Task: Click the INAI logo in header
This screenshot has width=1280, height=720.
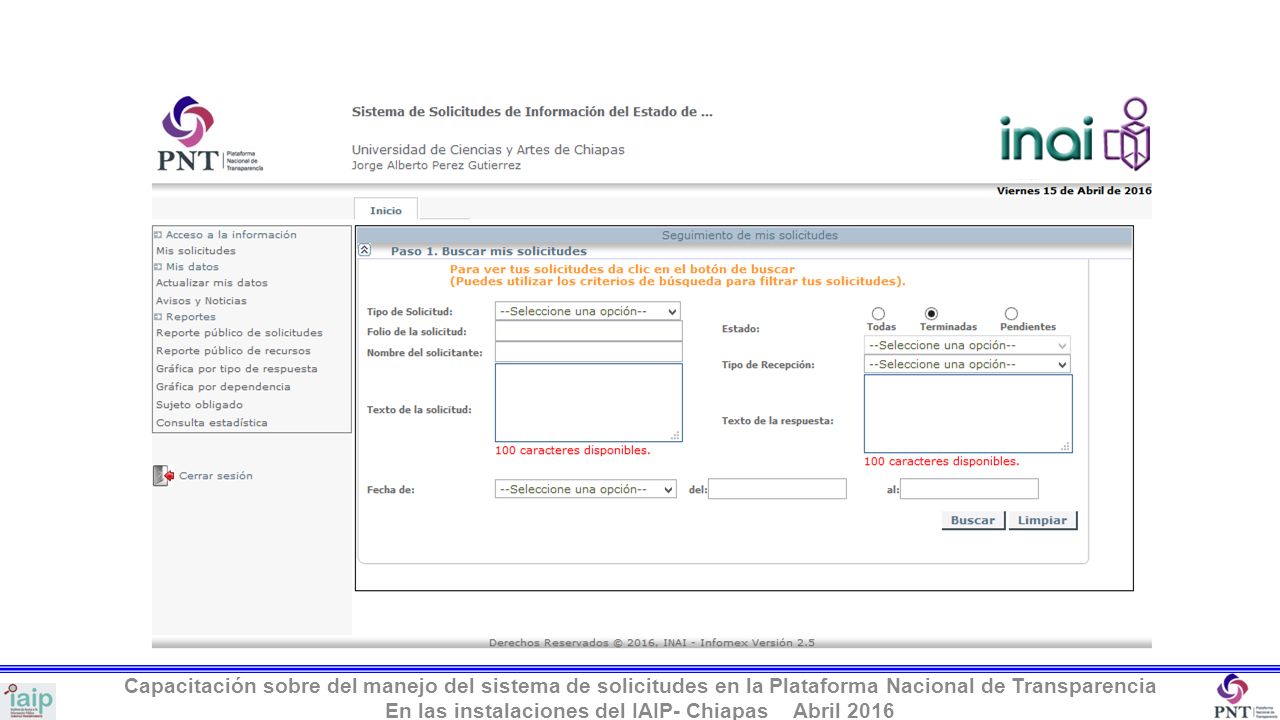Action: (x=1075, y=135)
